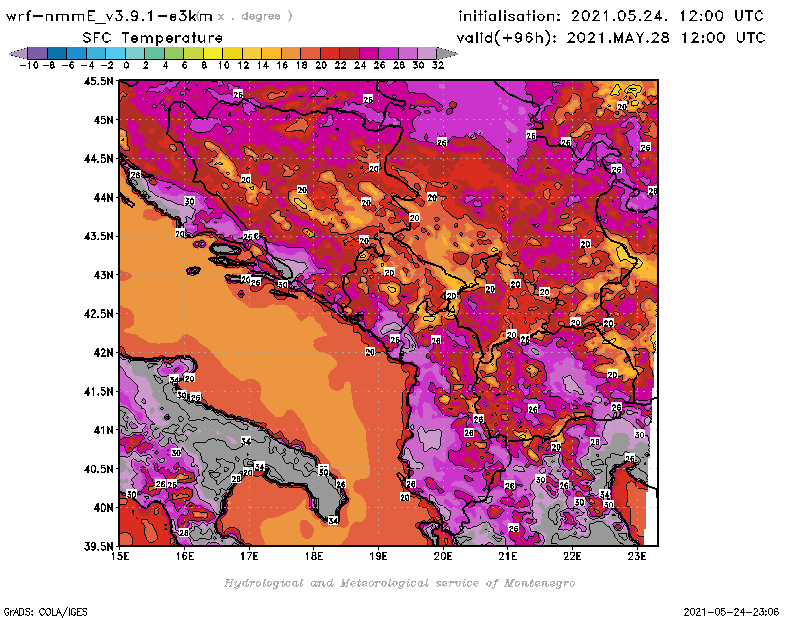
Task: Click the '43N' latitude label
Action: [103, 275]
